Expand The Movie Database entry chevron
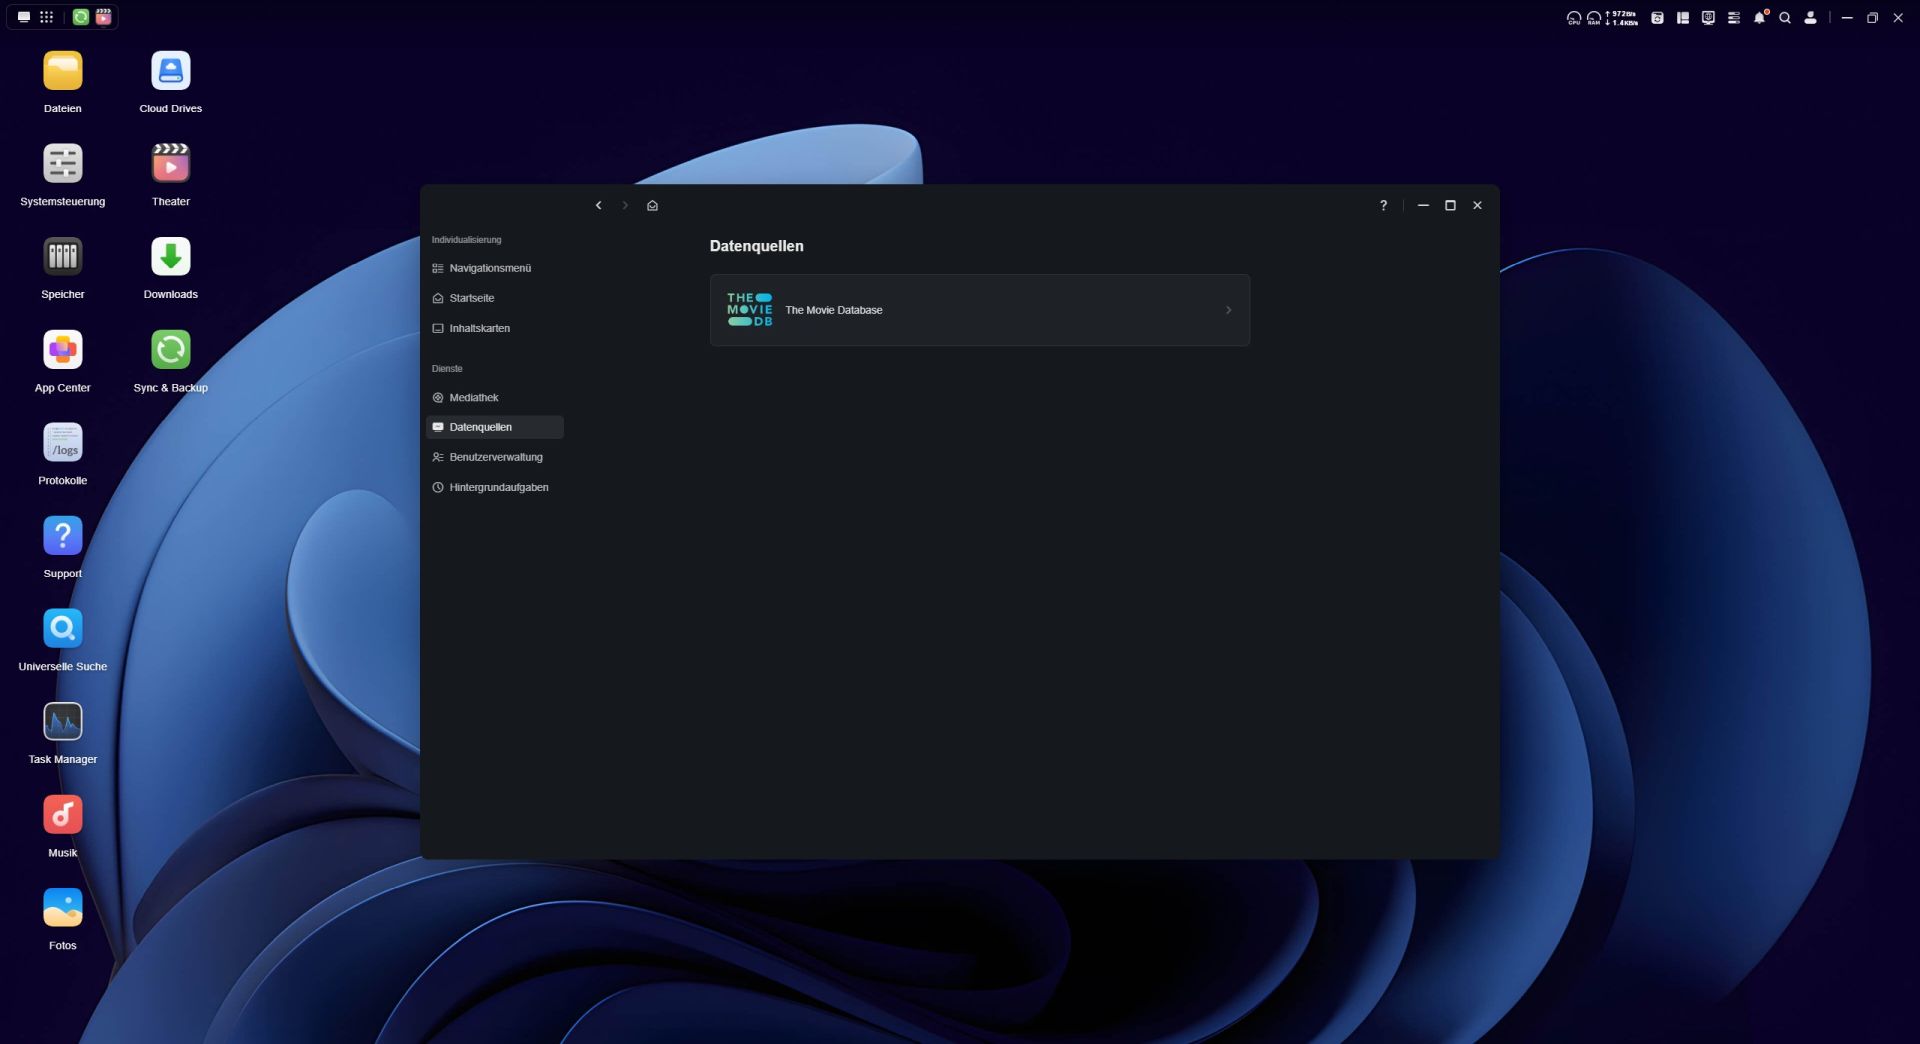 (x=1228, y=310)
